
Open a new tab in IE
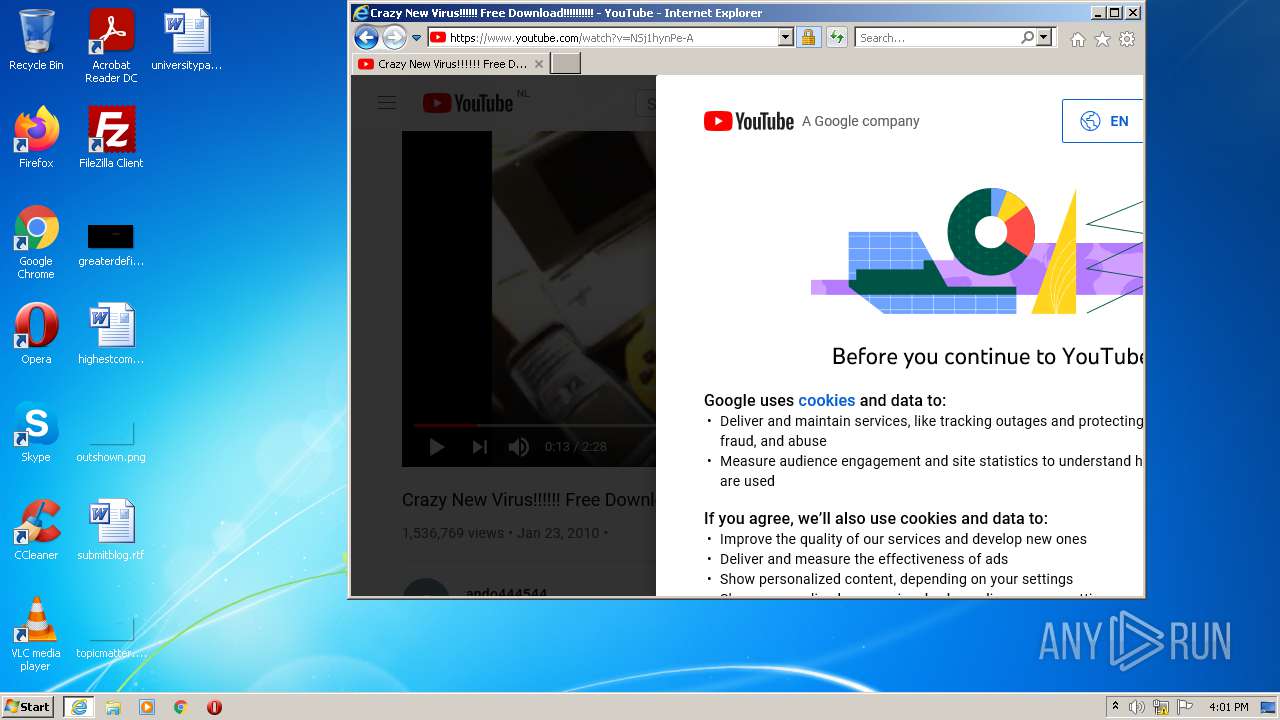[x=565, y=64]
